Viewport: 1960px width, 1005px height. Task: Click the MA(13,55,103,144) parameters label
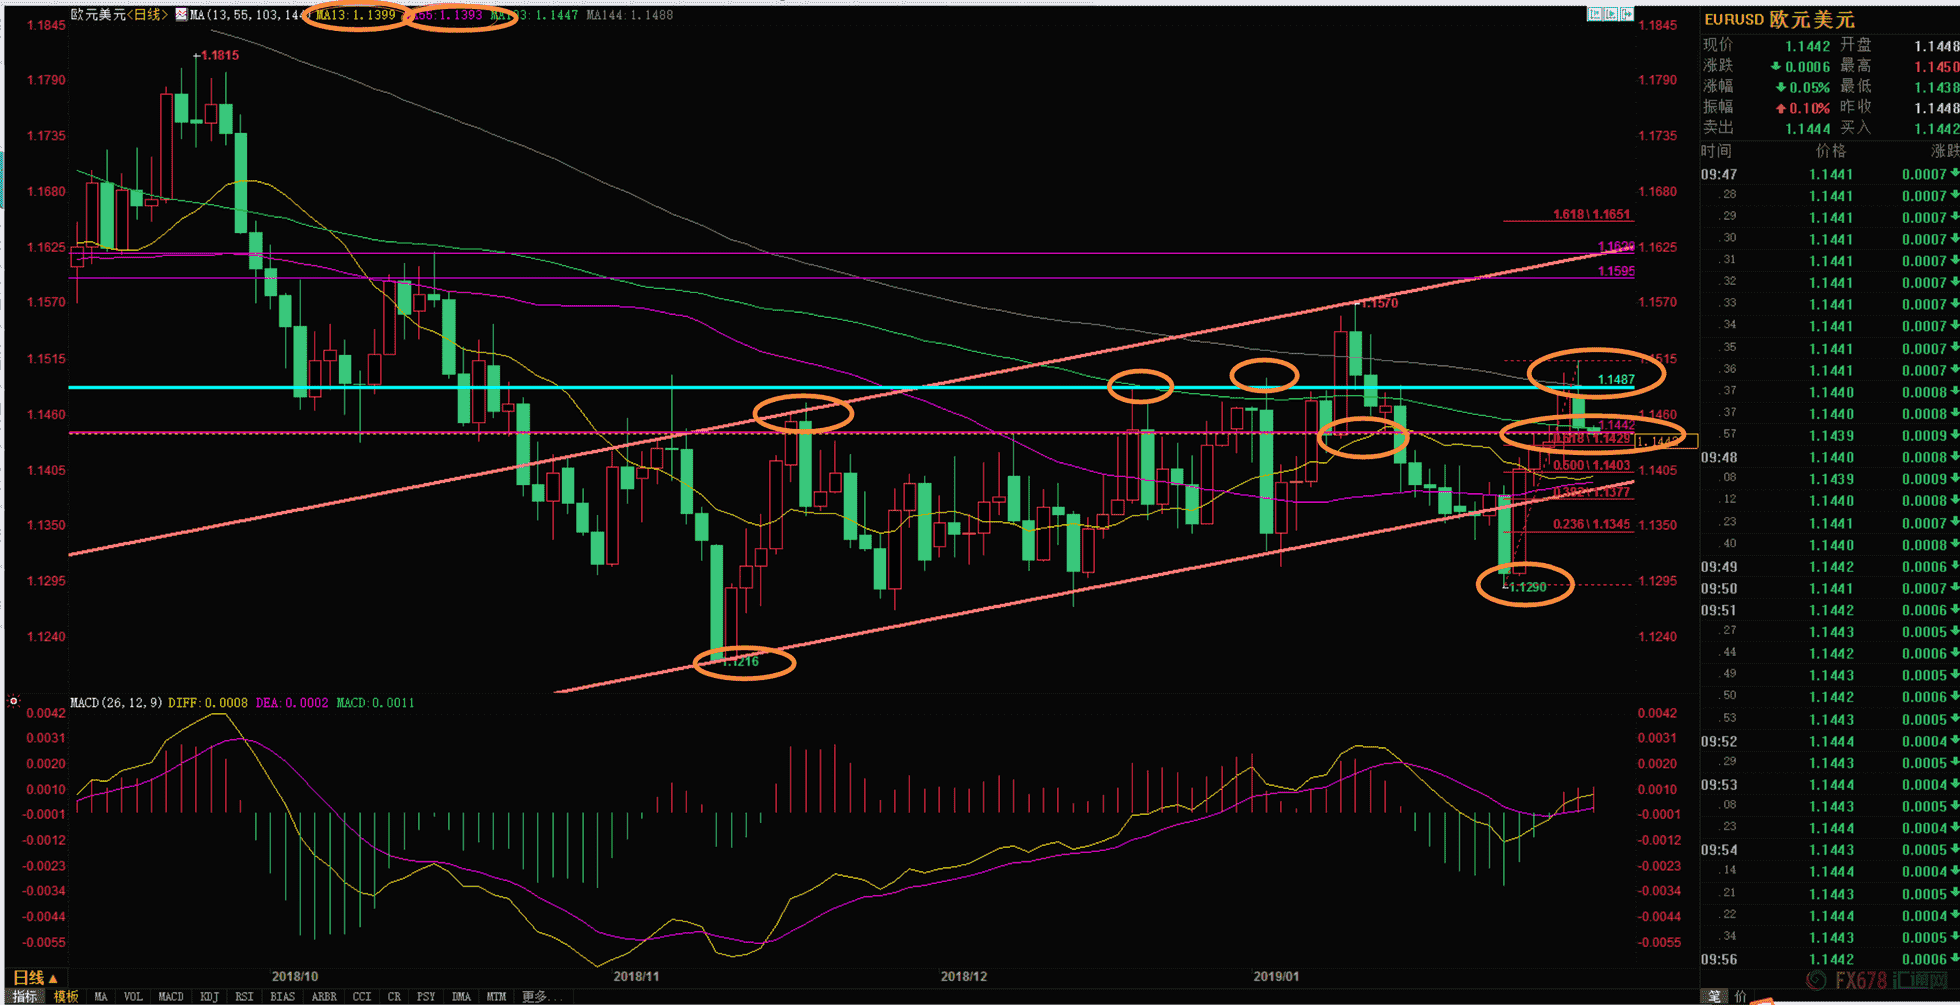[250, 15]
